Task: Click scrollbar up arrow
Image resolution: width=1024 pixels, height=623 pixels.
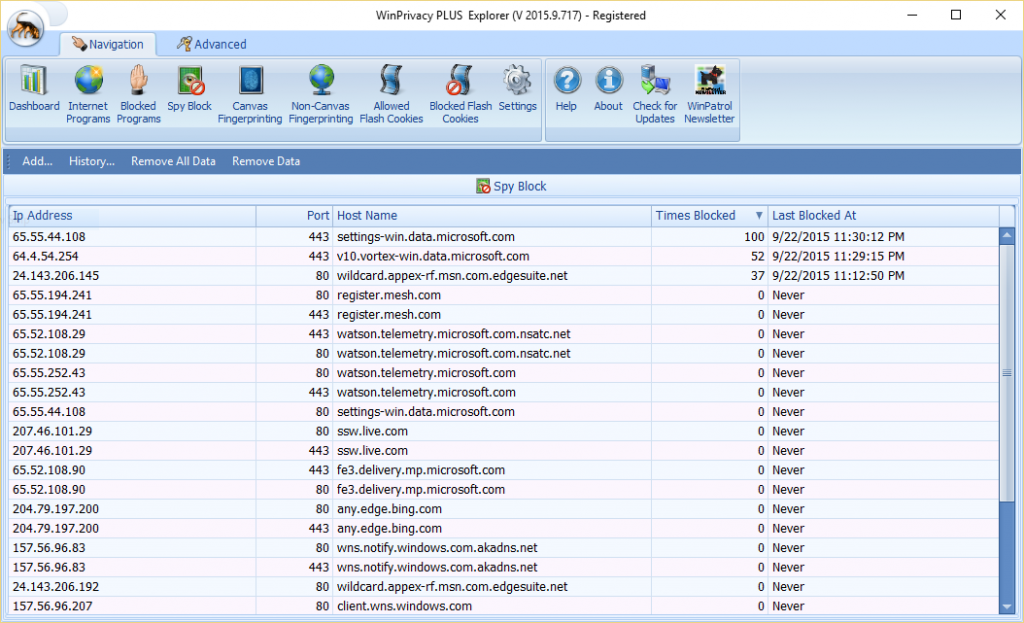Action: 1006,235
